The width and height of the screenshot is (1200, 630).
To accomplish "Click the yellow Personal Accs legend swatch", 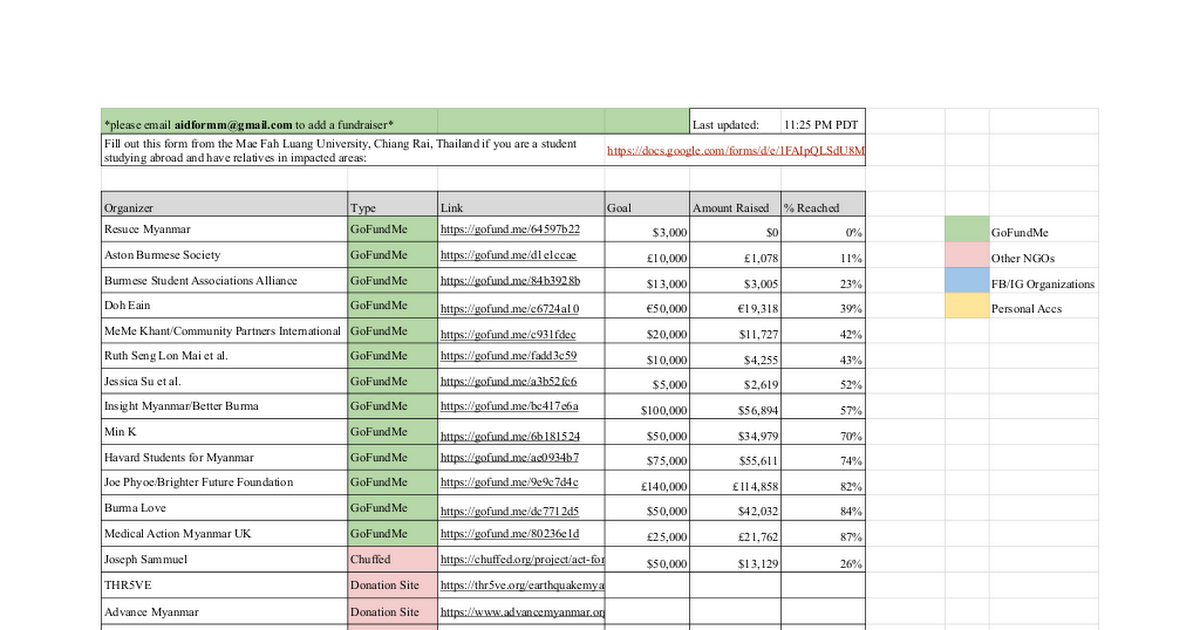I will [x=966, y=307].
